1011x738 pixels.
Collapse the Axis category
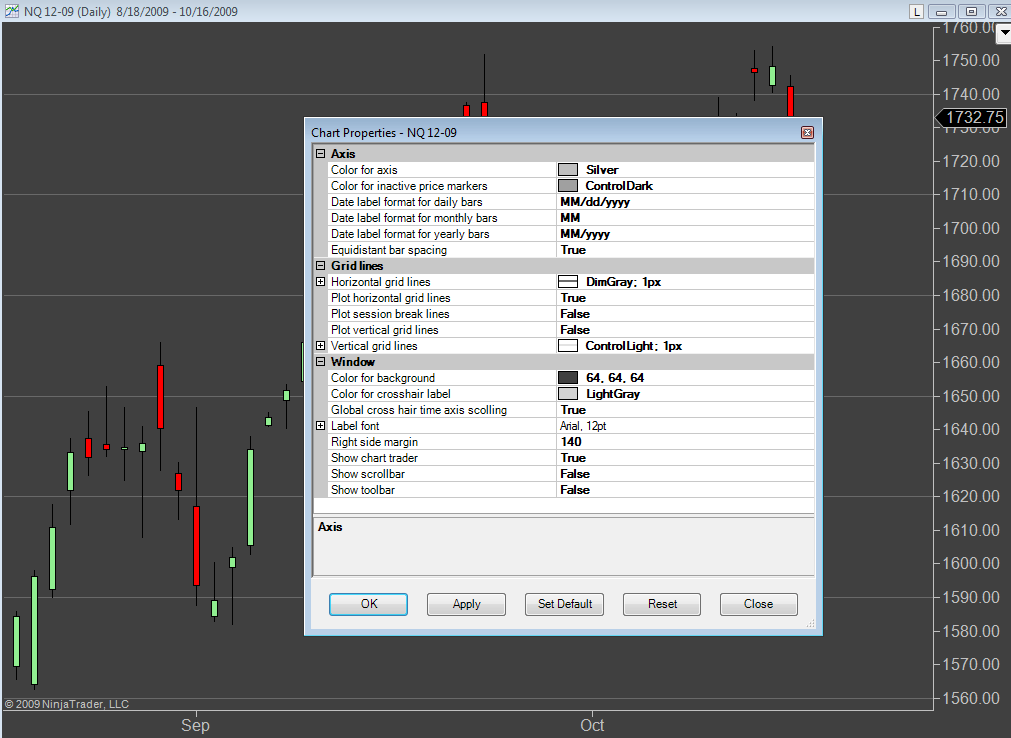320,153
